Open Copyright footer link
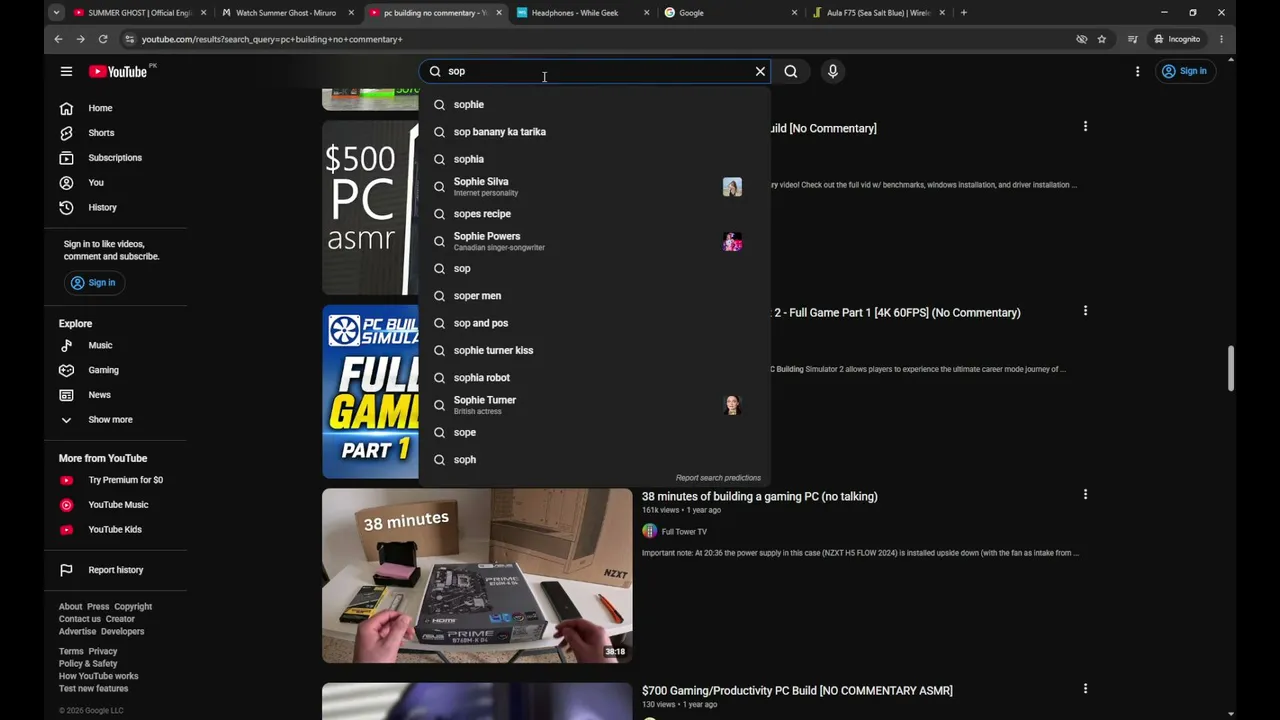 click(x=133, y=607)
